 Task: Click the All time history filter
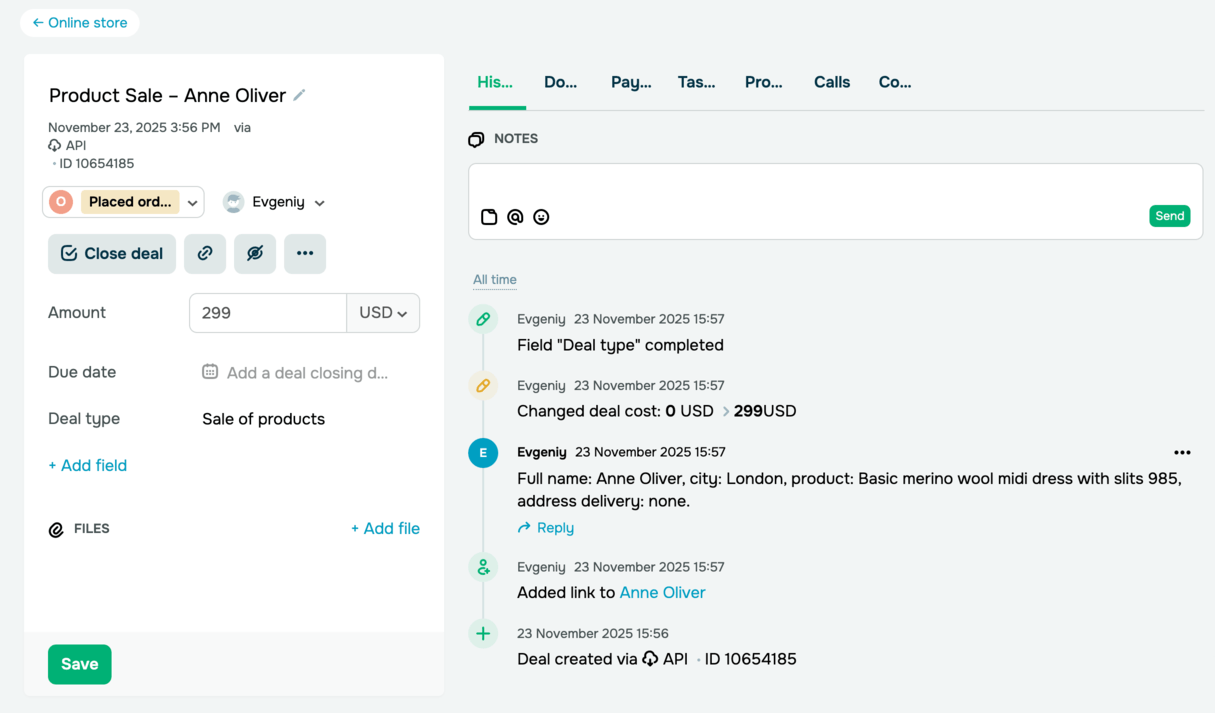tap(495, 280)
